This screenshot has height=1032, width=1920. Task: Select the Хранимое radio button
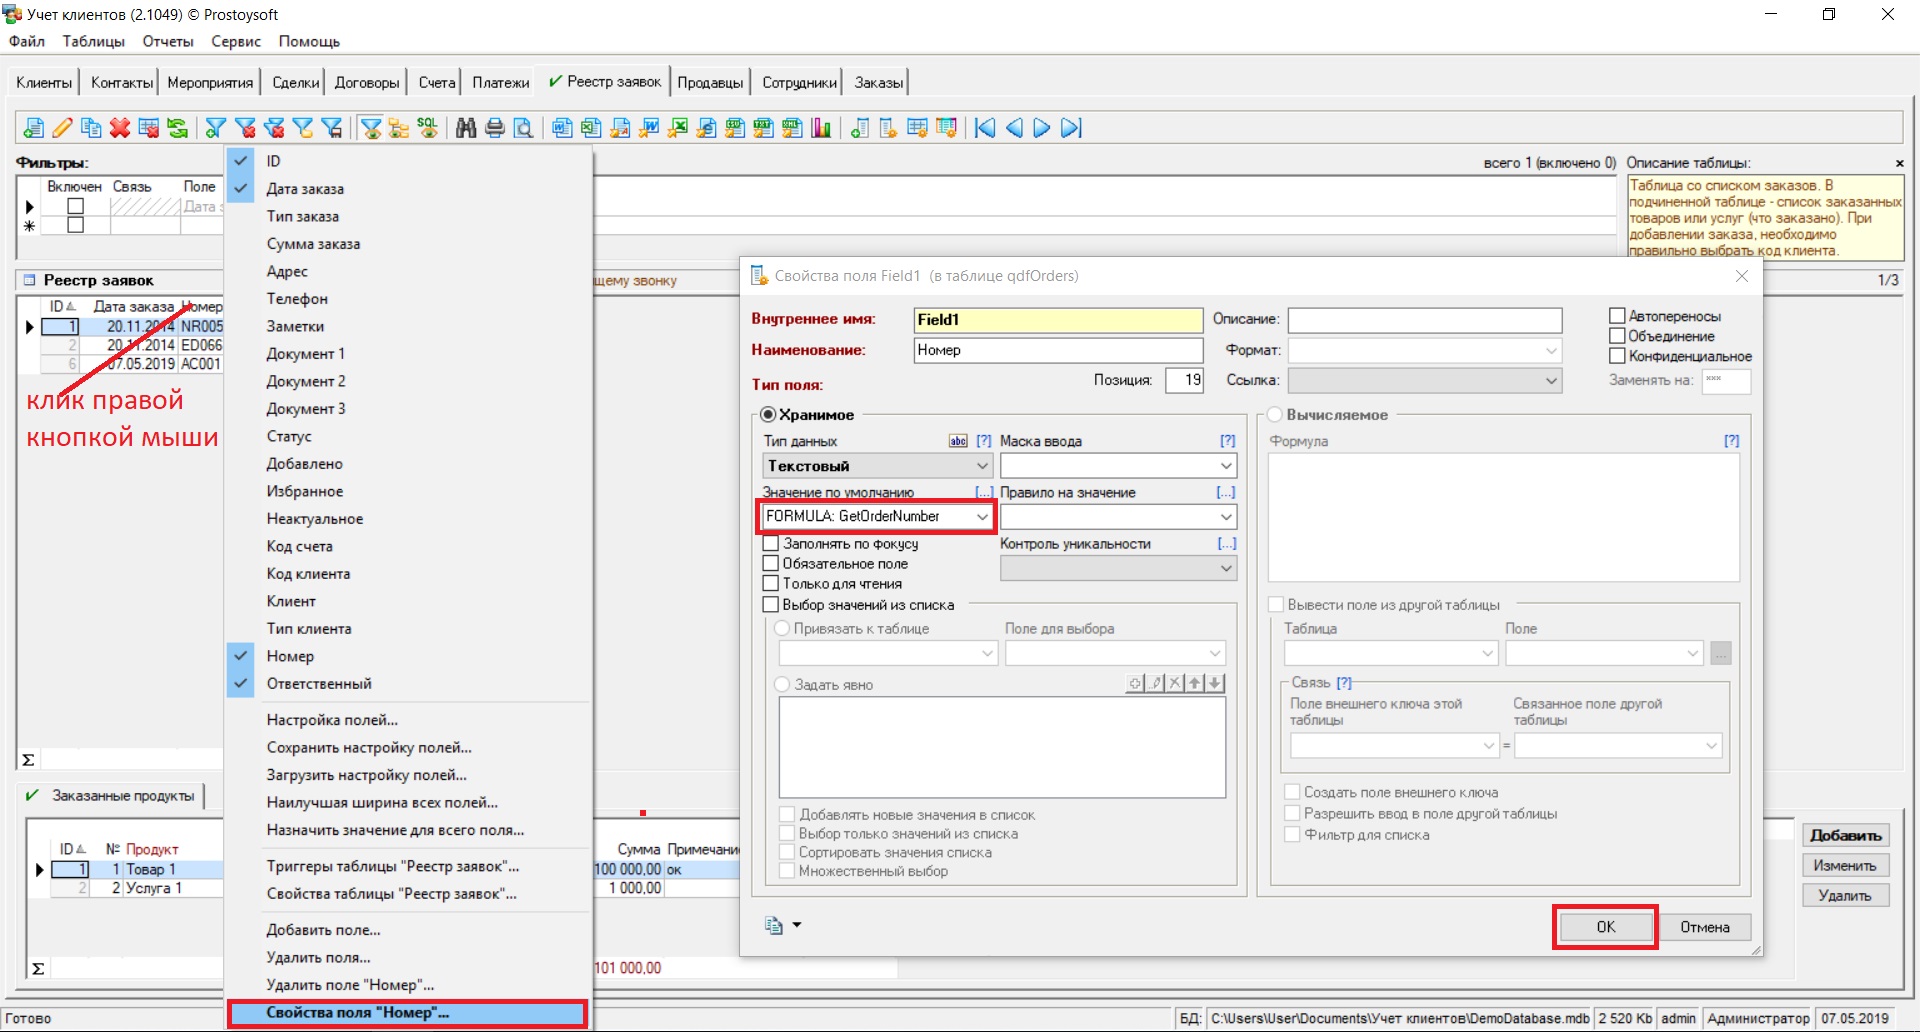point(768,415)
